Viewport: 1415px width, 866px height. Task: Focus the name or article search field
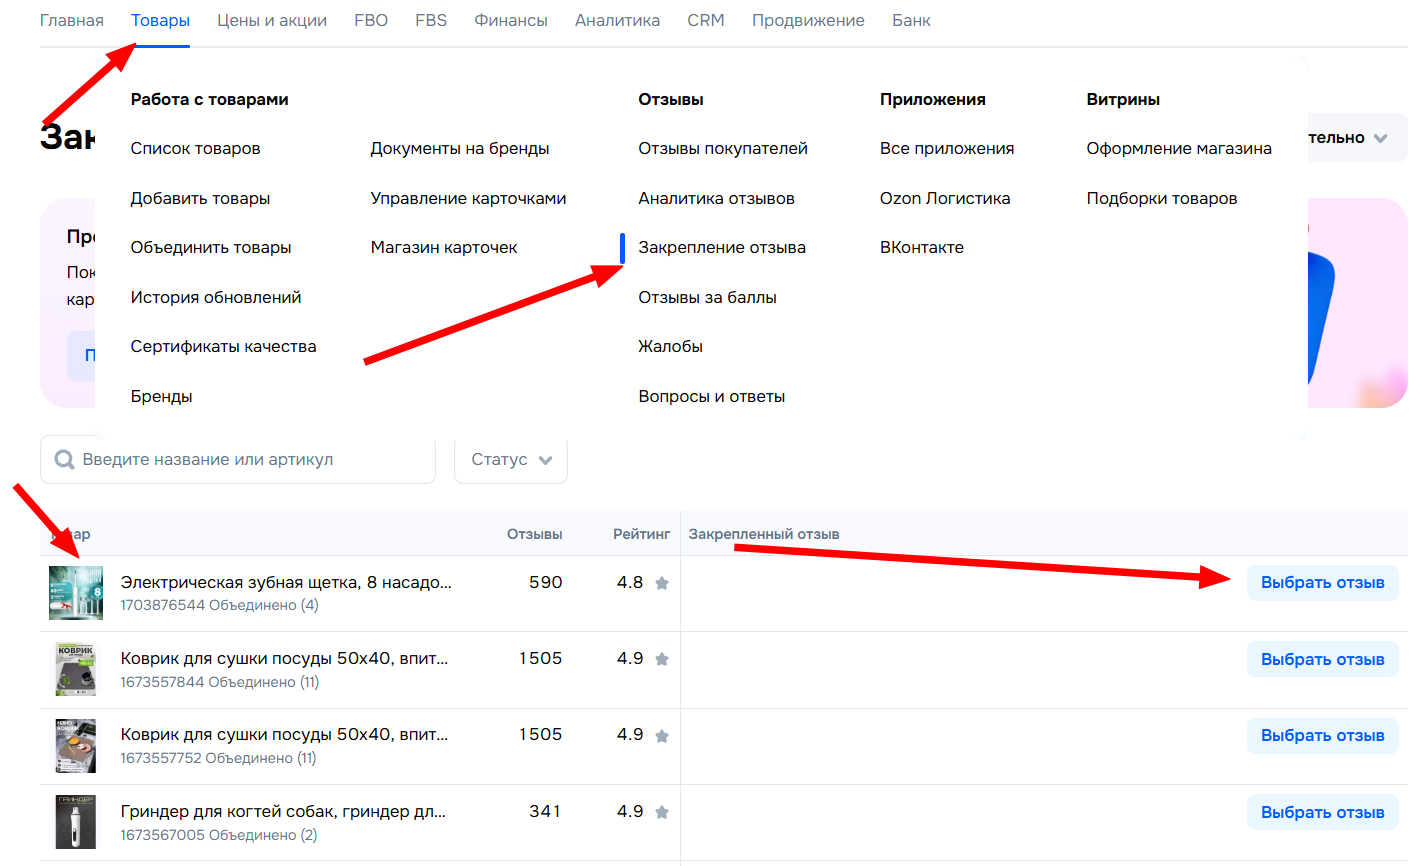coord(250,460)
